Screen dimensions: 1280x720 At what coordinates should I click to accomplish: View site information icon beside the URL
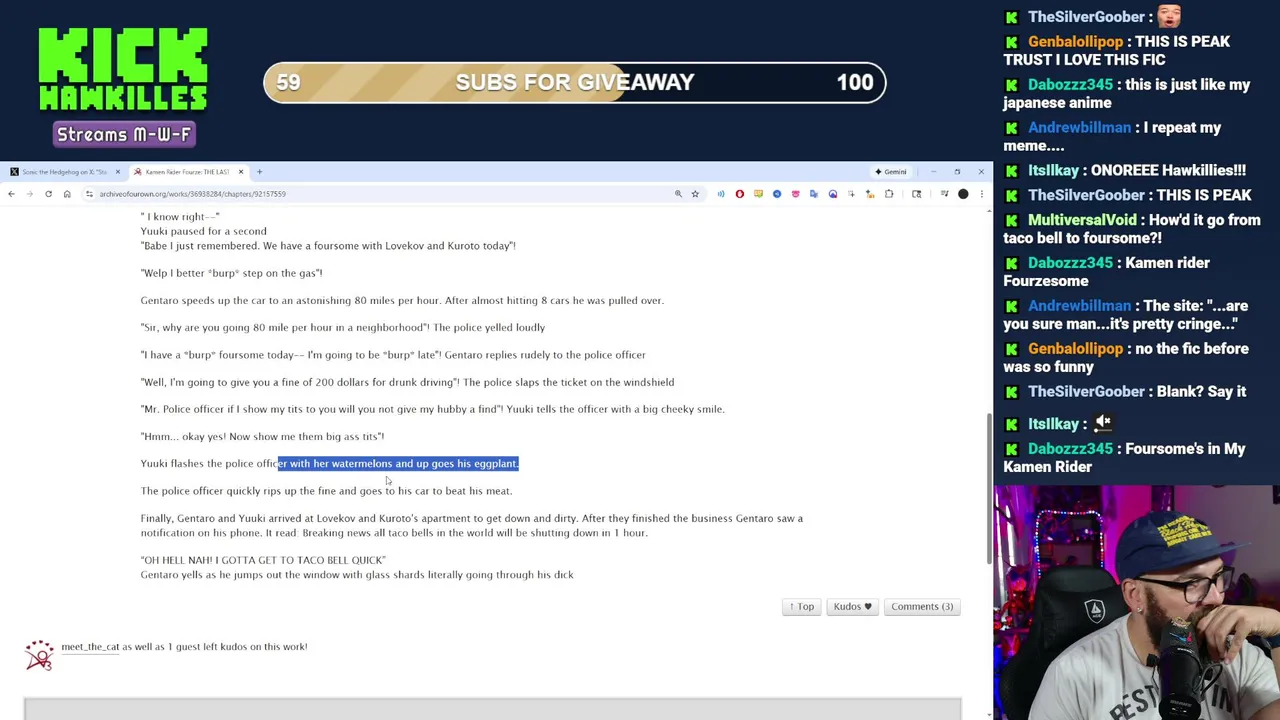(x=89, y=194)
